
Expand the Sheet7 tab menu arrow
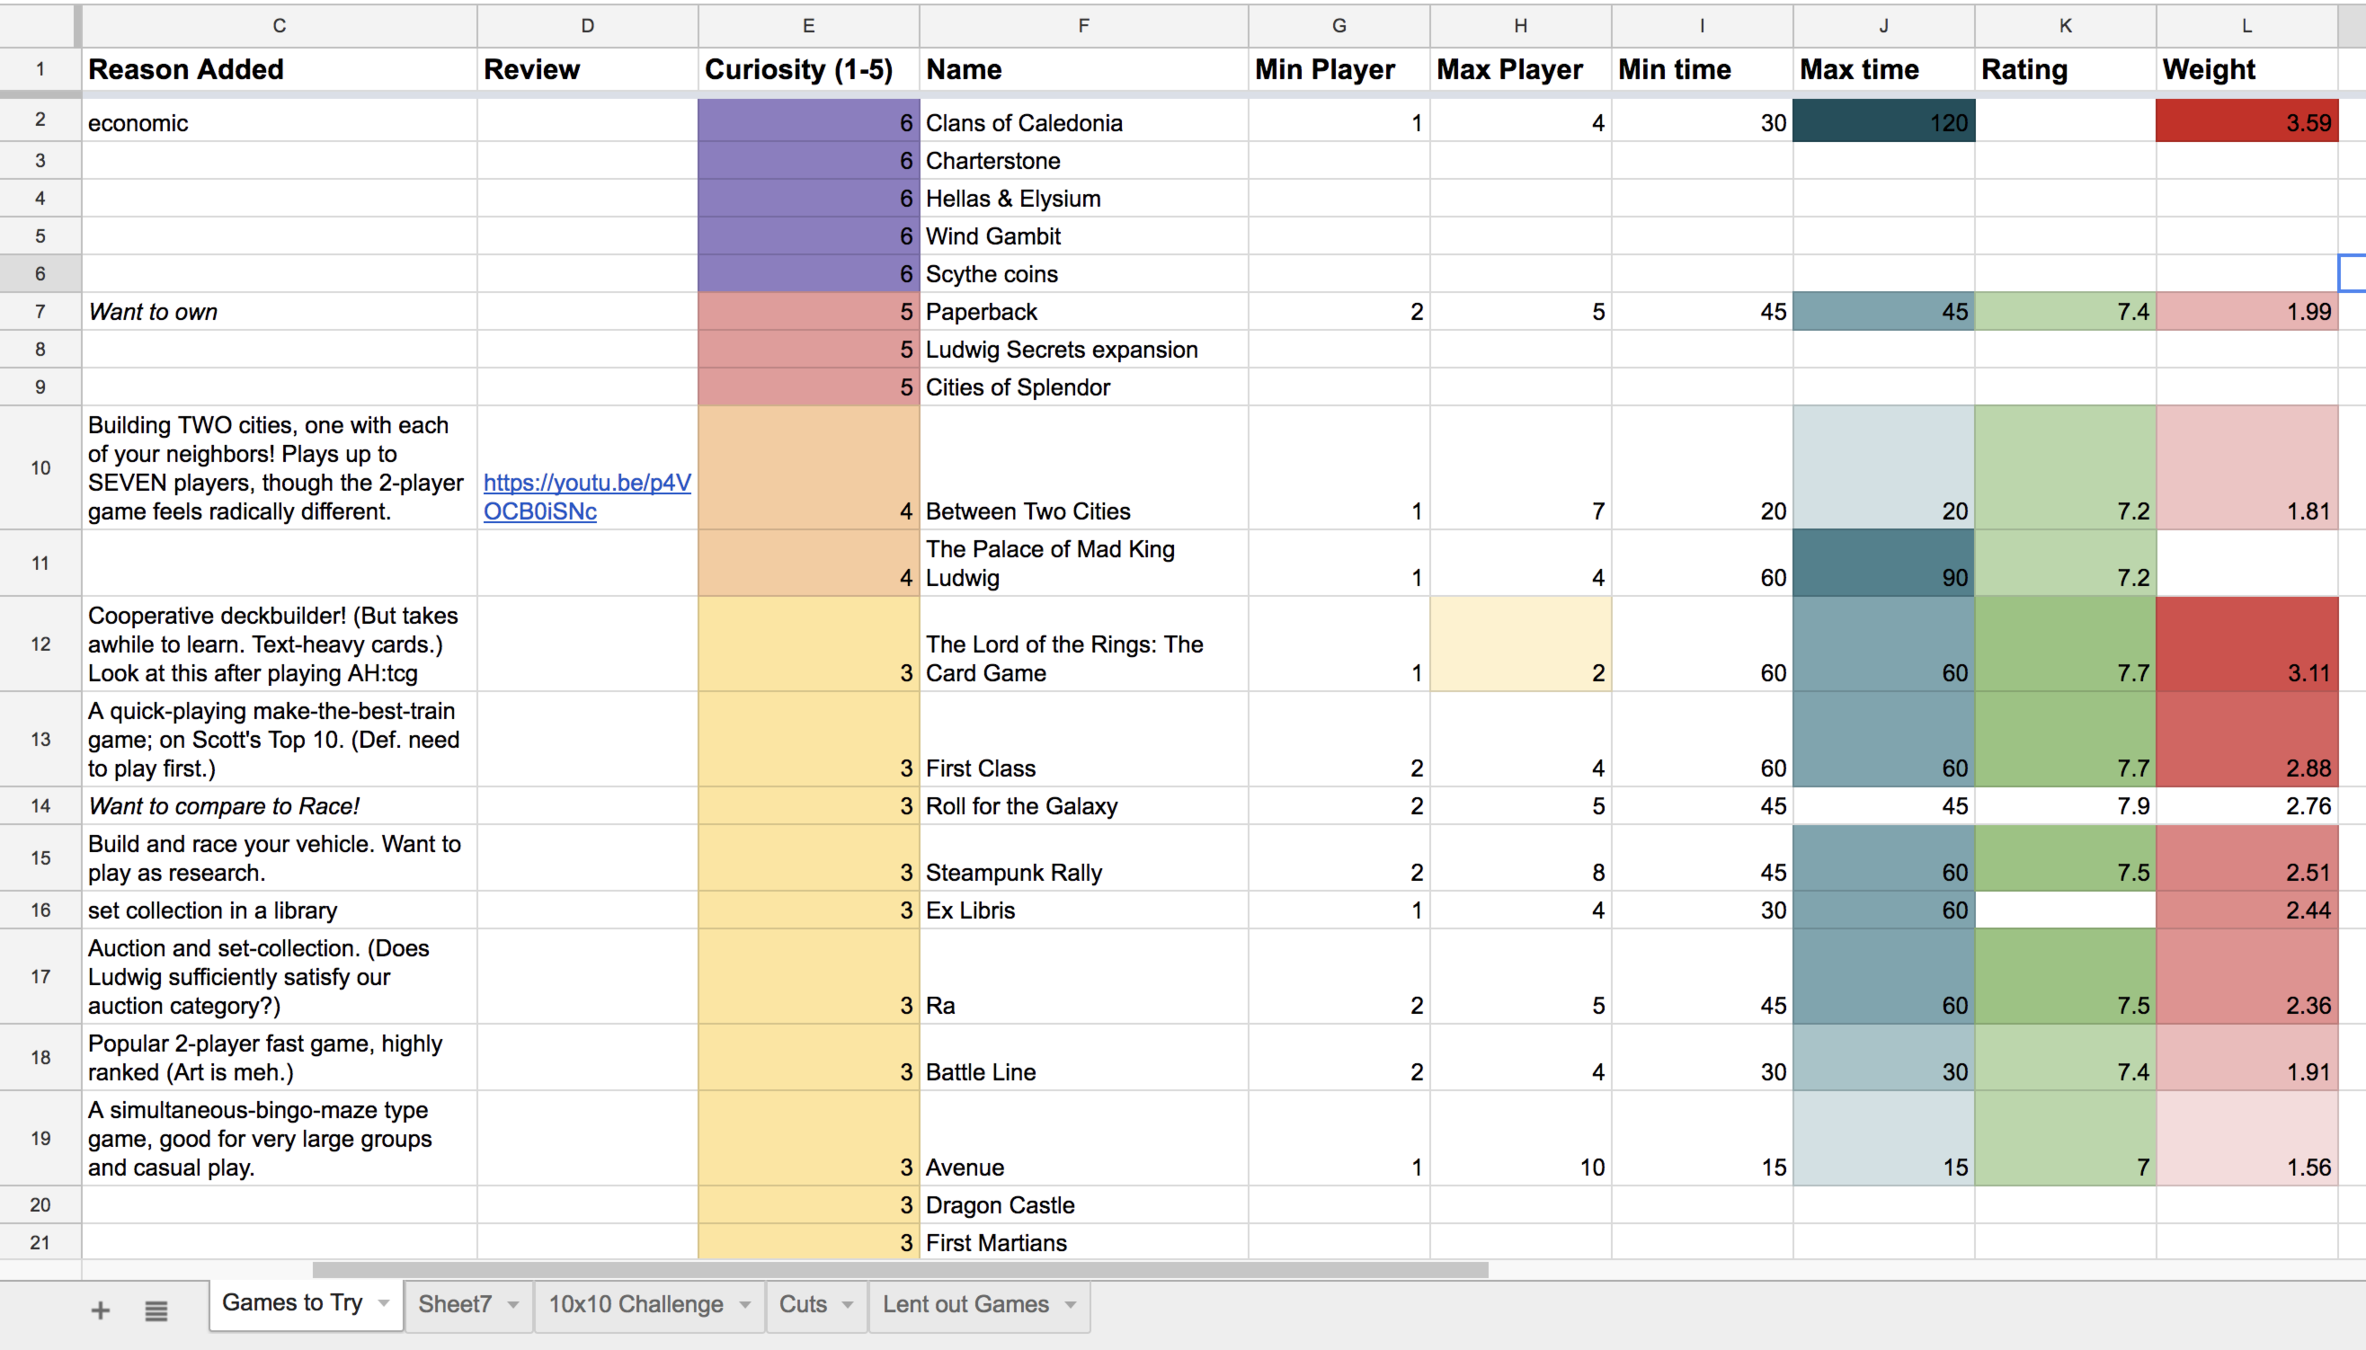[513, 1305]
